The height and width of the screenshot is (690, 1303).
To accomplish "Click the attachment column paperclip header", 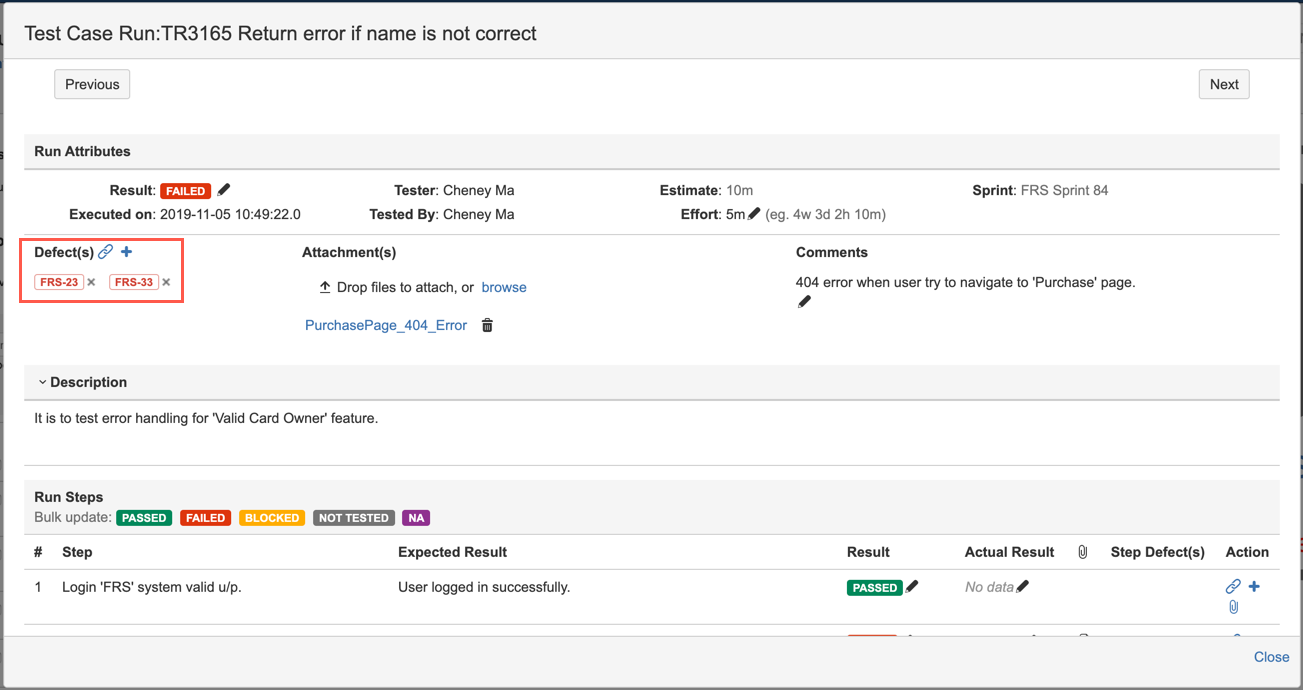I will pos(1082,552).
